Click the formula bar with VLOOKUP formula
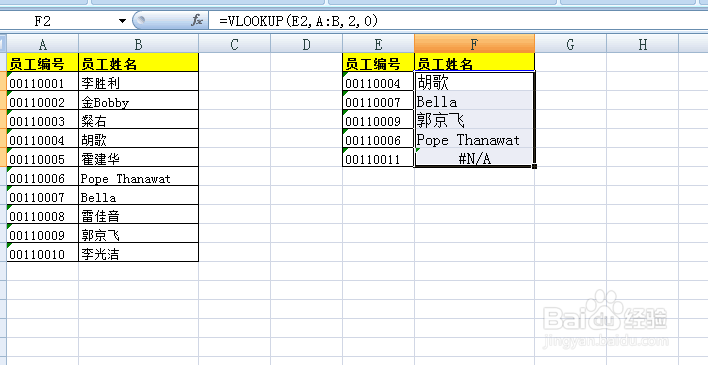This screenshot has width=708, height=365. (458, 21)
